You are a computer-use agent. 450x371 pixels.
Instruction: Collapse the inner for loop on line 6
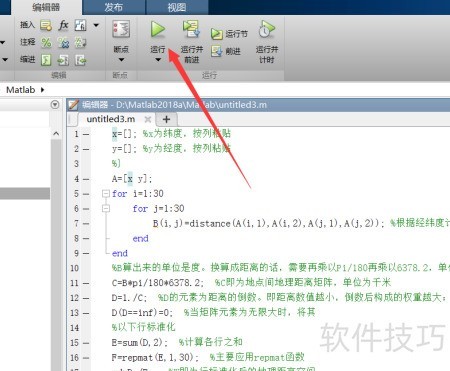tap(106, 208)
